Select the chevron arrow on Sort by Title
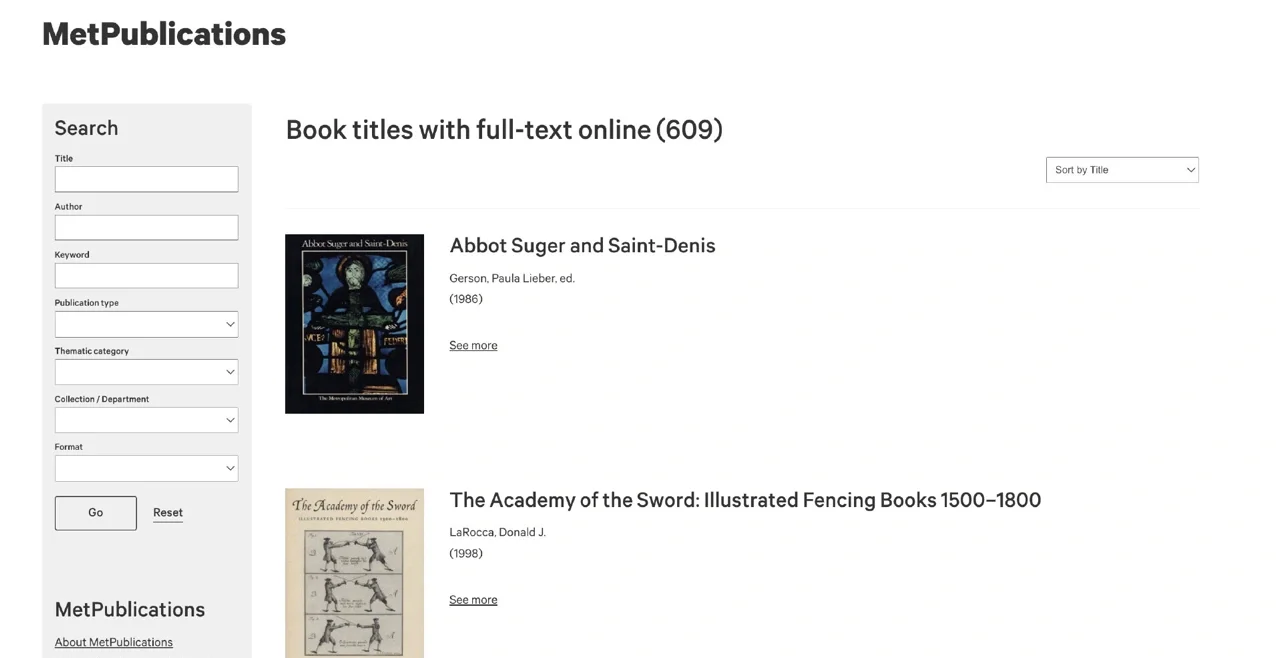 [x=1190, y=170]
